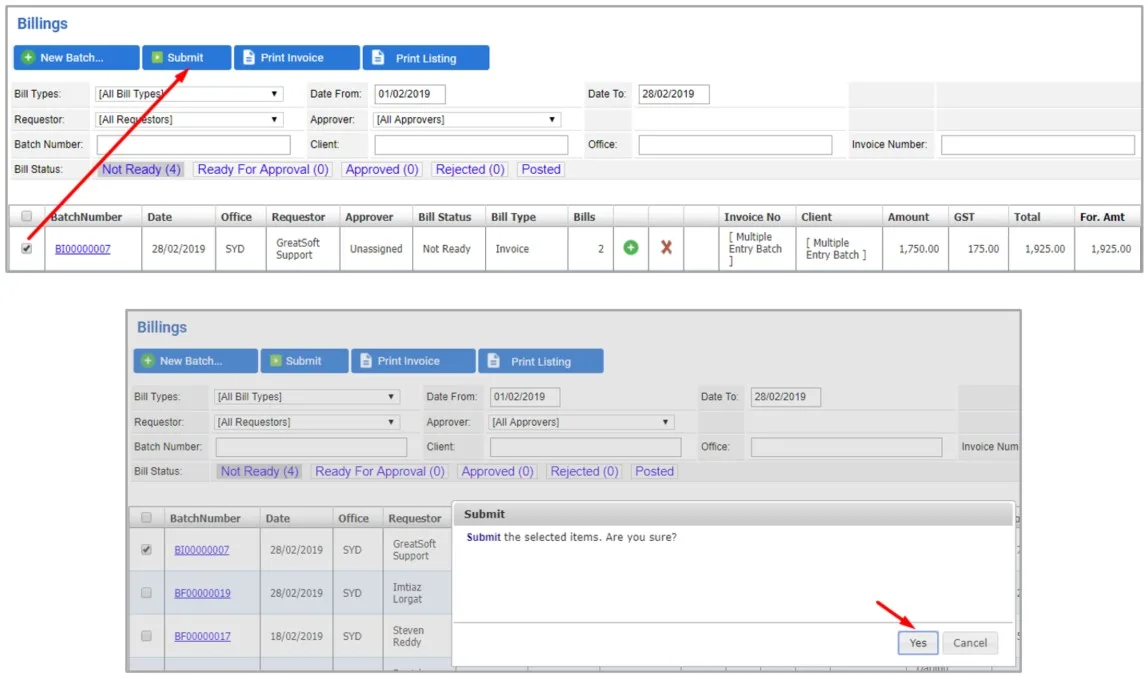This screenshot has height=679, width=1148.
Task: Select Ready For Approval status filter at top
Action: tap(263, 169)
